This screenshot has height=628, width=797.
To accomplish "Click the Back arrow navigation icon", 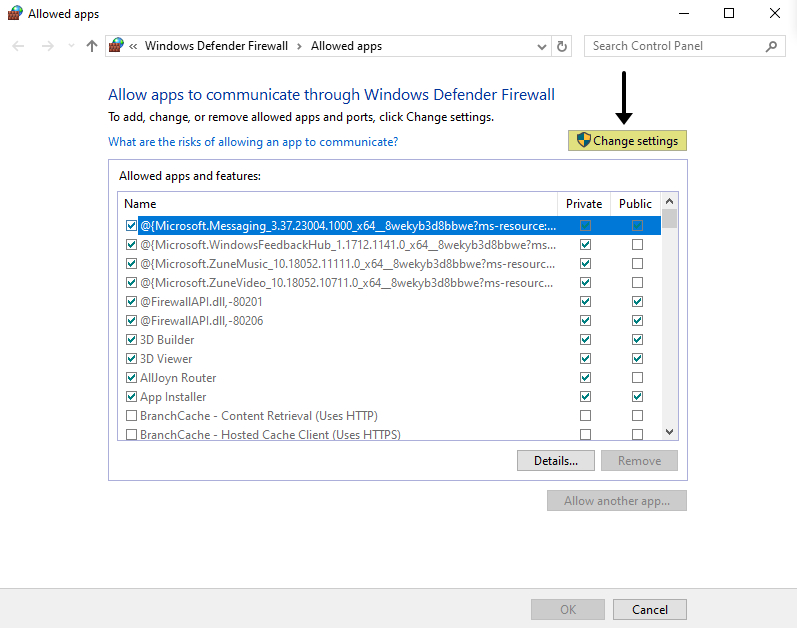I will click(x=19, y=46).
